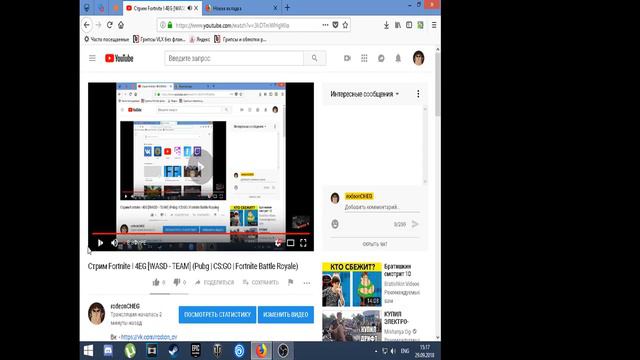
Task: Go to the YouTube home logo
Action: point(119,58)
